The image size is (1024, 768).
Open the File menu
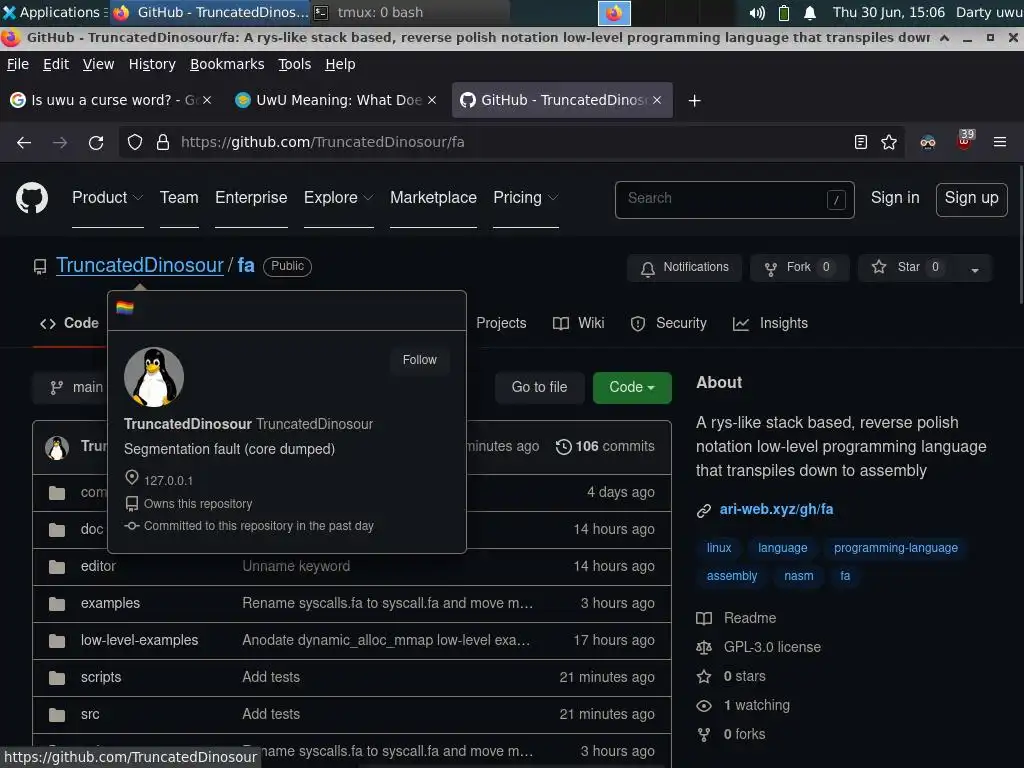(x=18, y=64)
